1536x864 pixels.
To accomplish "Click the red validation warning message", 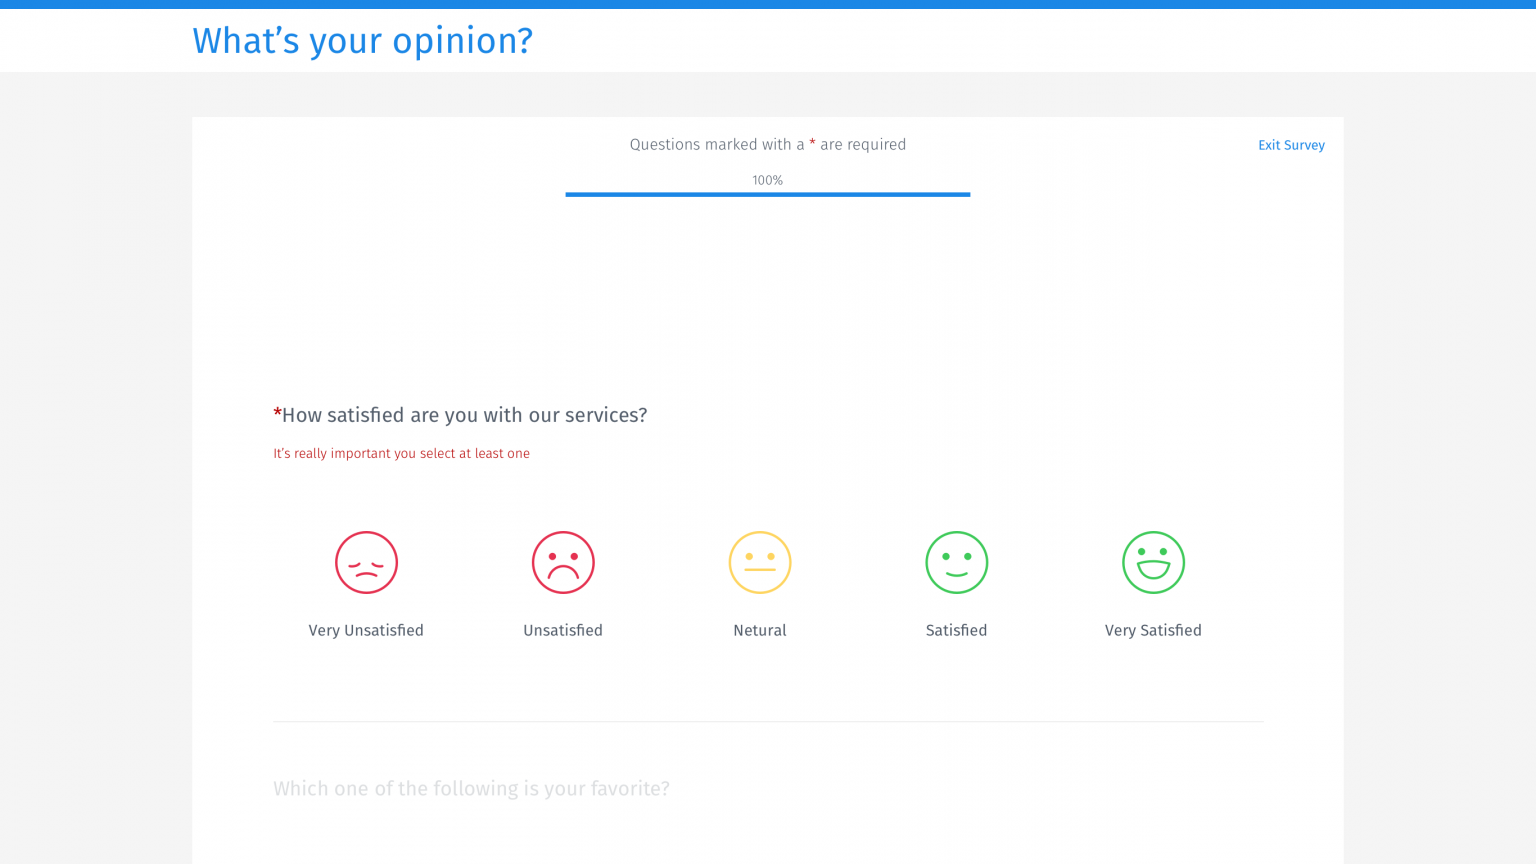I will (402, 453).
